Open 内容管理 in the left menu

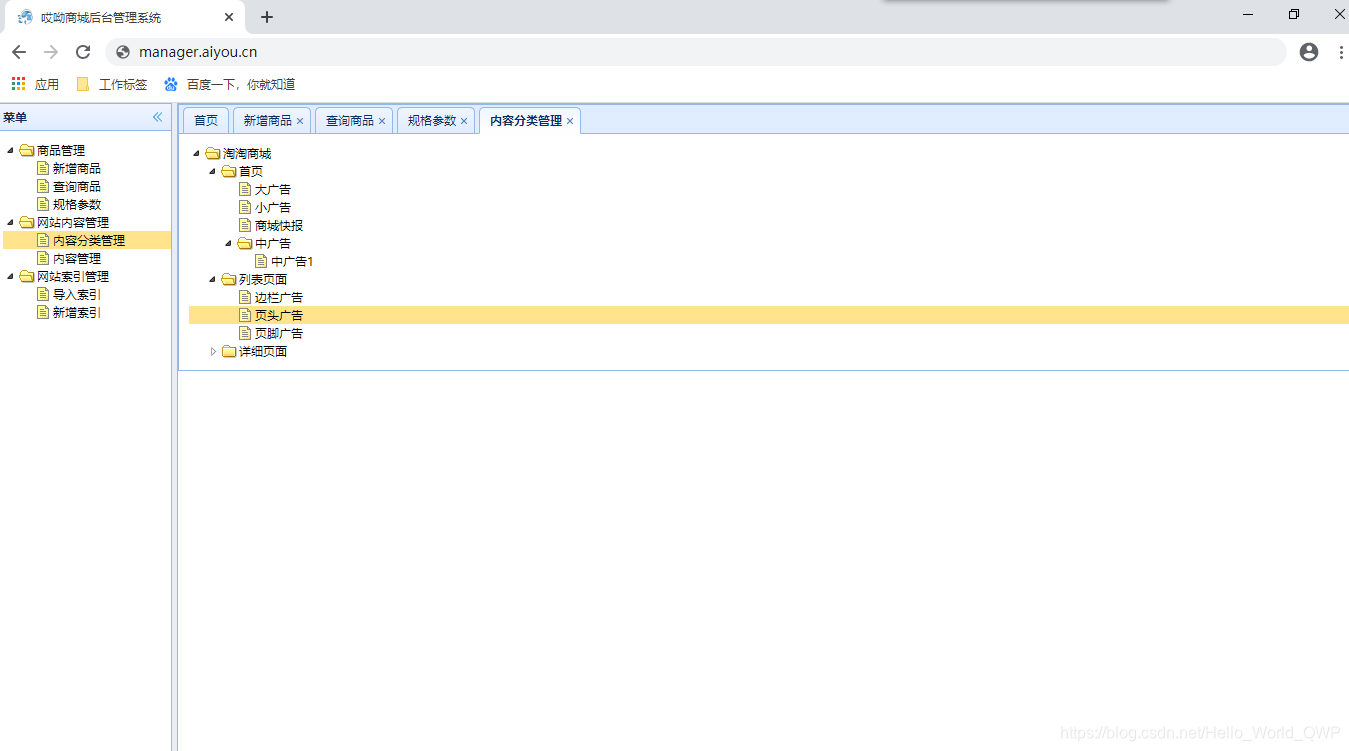[77, 258]
